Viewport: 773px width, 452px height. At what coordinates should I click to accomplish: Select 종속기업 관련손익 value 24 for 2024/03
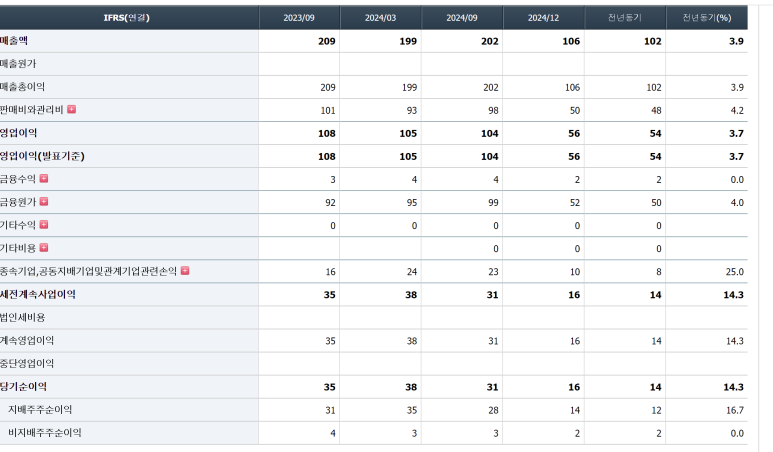412,272
